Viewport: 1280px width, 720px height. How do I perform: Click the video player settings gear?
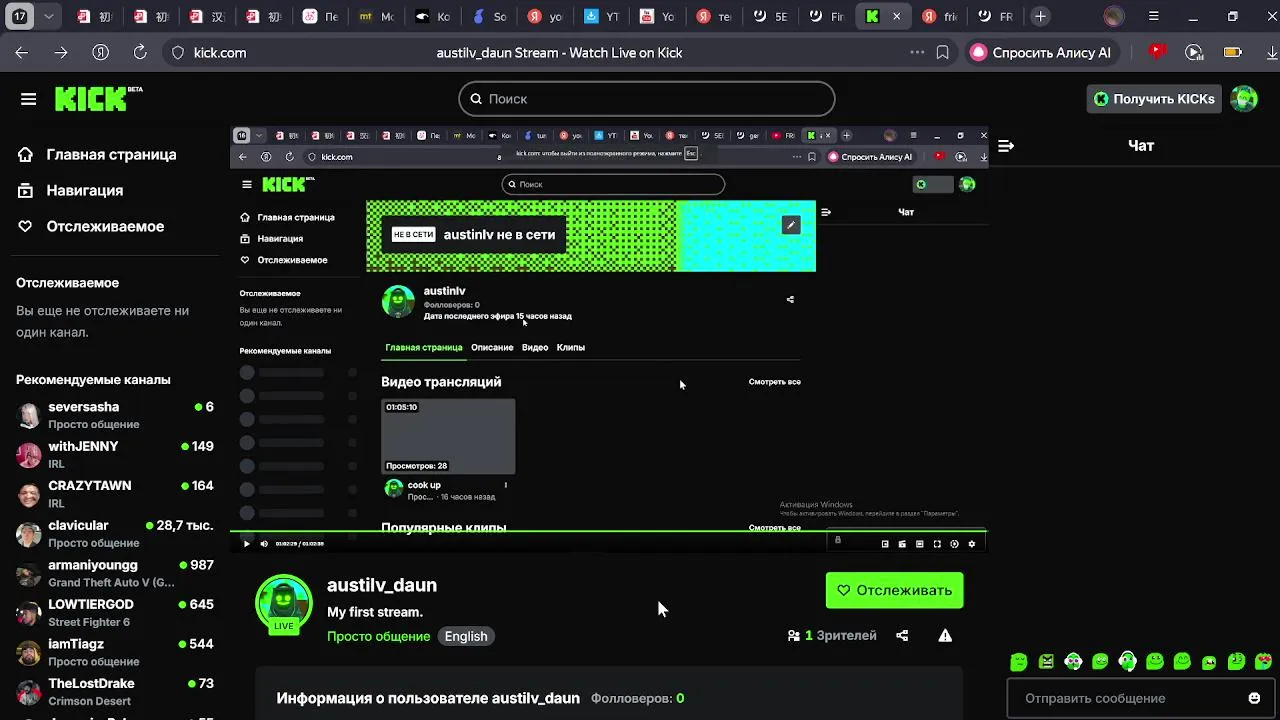pyautogui.click(x=971, y=544)
